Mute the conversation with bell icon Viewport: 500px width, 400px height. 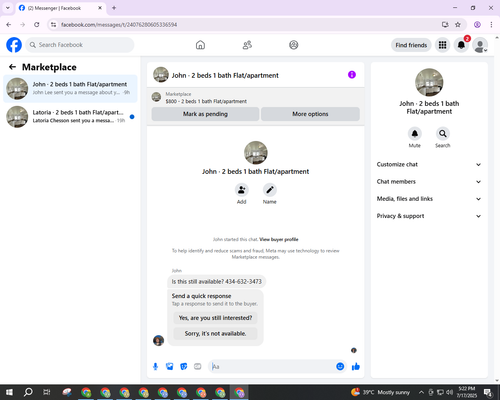pyautogui.click(x=415, y=134)
